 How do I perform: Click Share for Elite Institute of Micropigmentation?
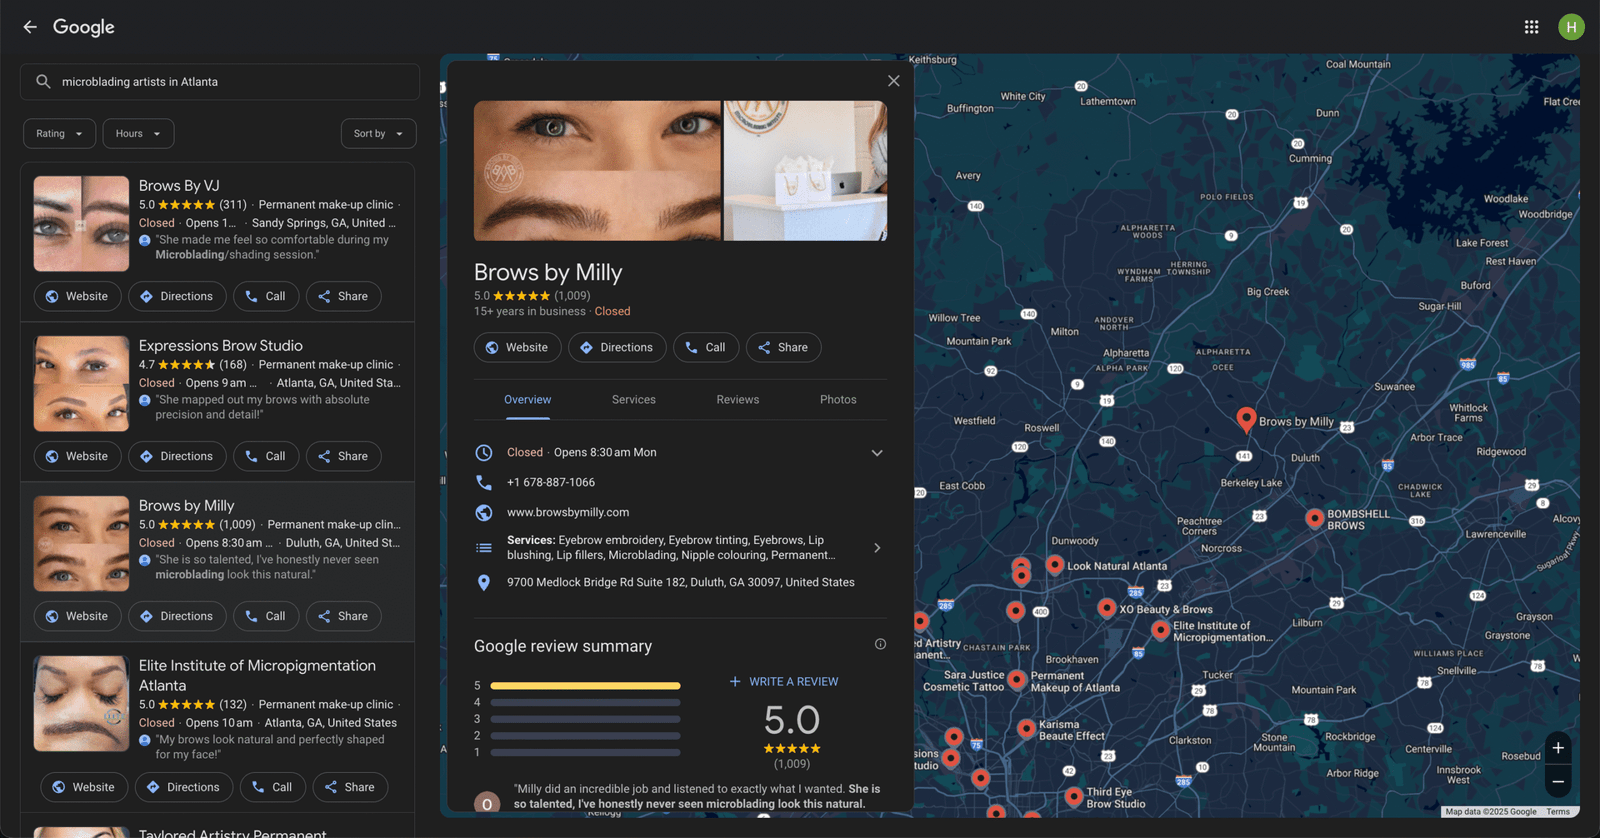tap(350, 787)
